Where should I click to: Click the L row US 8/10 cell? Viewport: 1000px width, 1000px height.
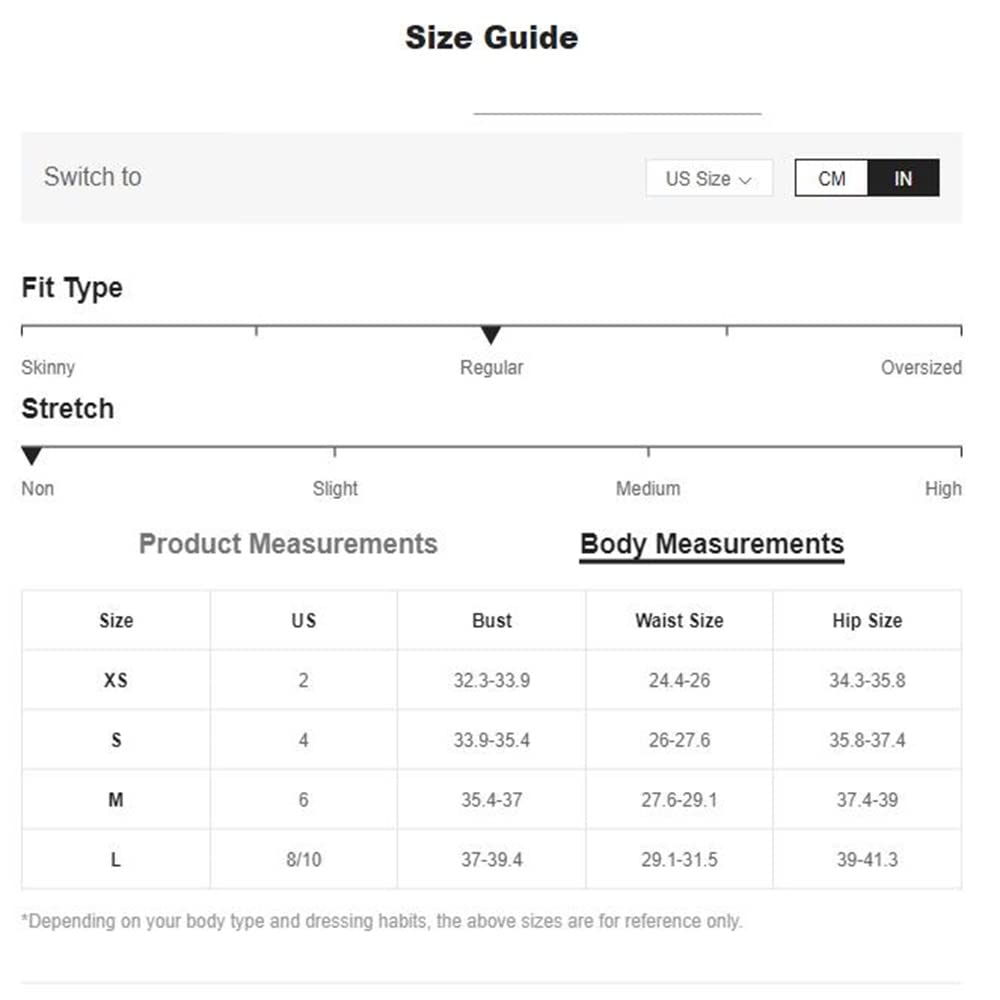point(303,859)
